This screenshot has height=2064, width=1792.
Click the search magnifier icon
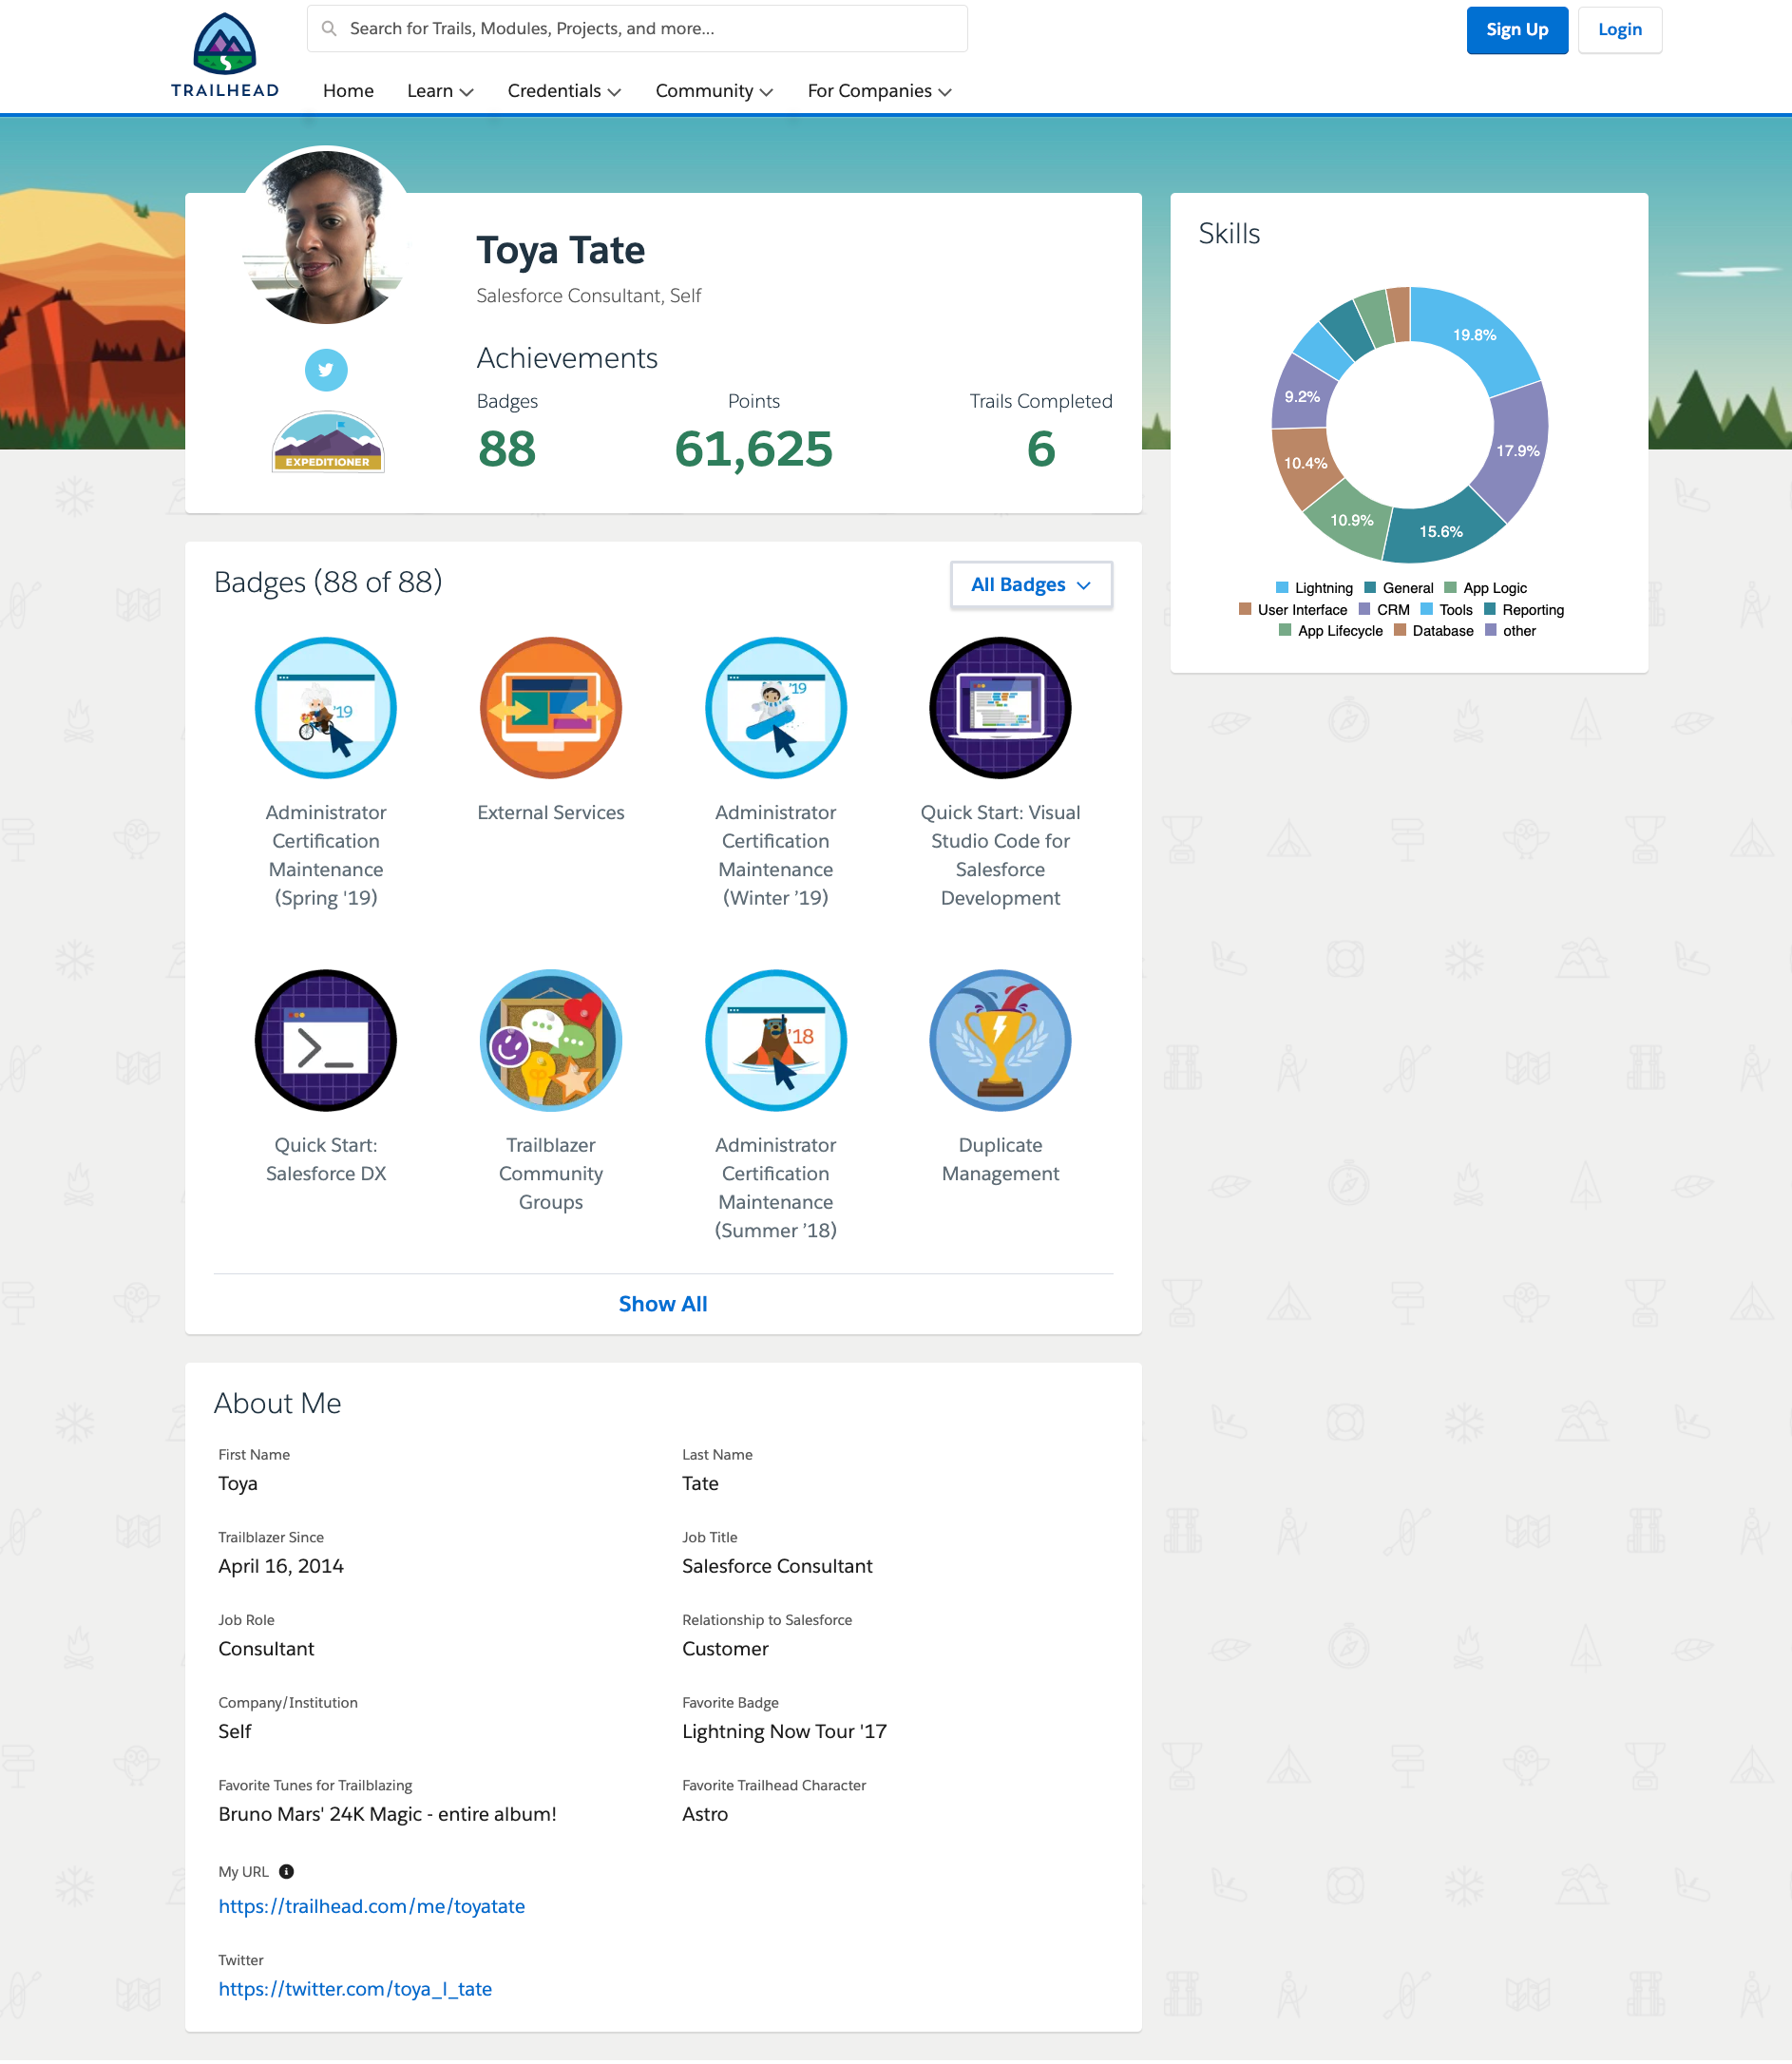tap(329, 29)
